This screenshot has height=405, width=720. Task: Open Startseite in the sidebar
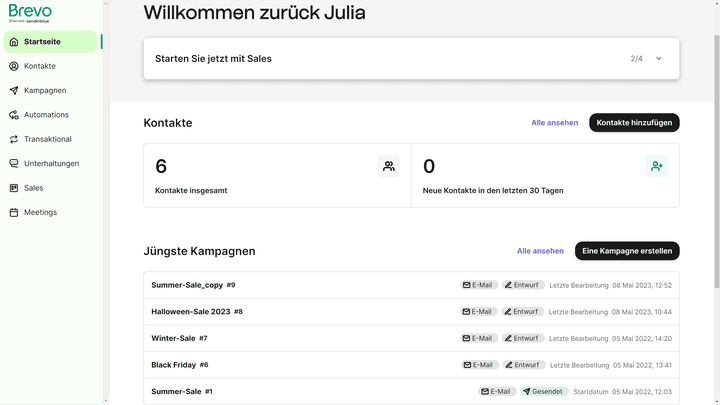(x=51, y=42)
